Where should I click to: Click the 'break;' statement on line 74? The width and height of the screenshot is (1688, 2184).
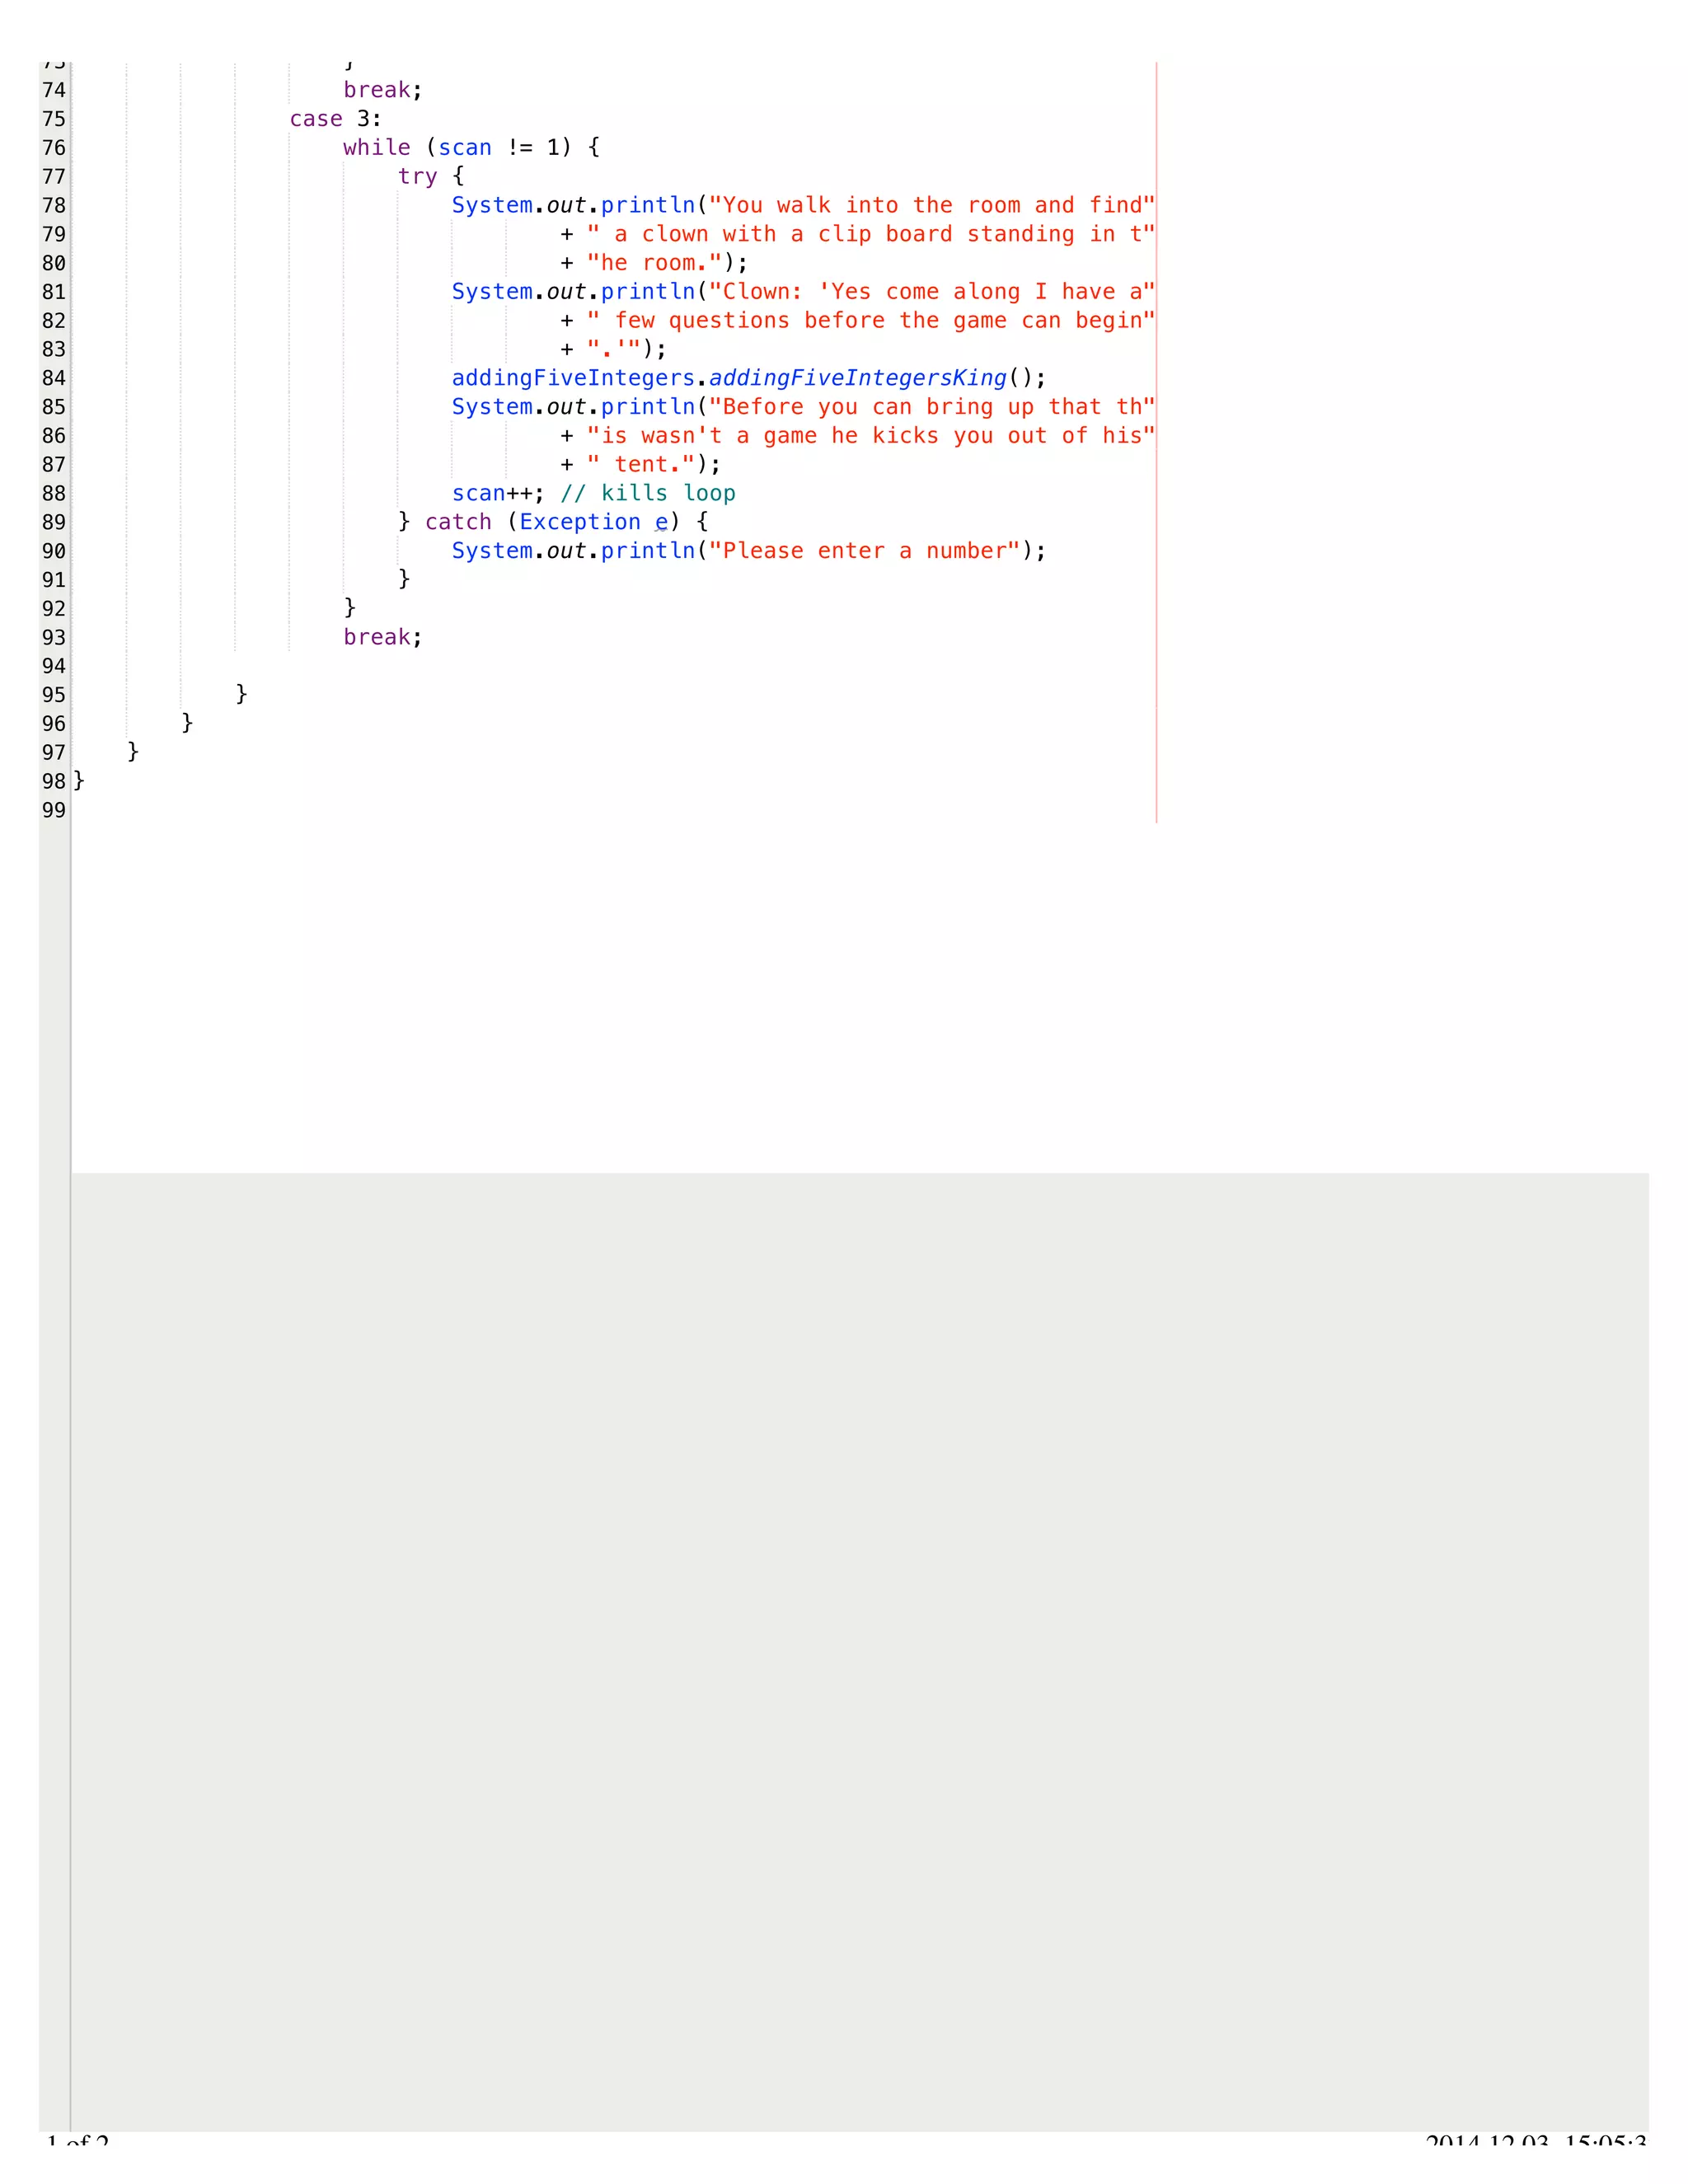pos(382,90)
